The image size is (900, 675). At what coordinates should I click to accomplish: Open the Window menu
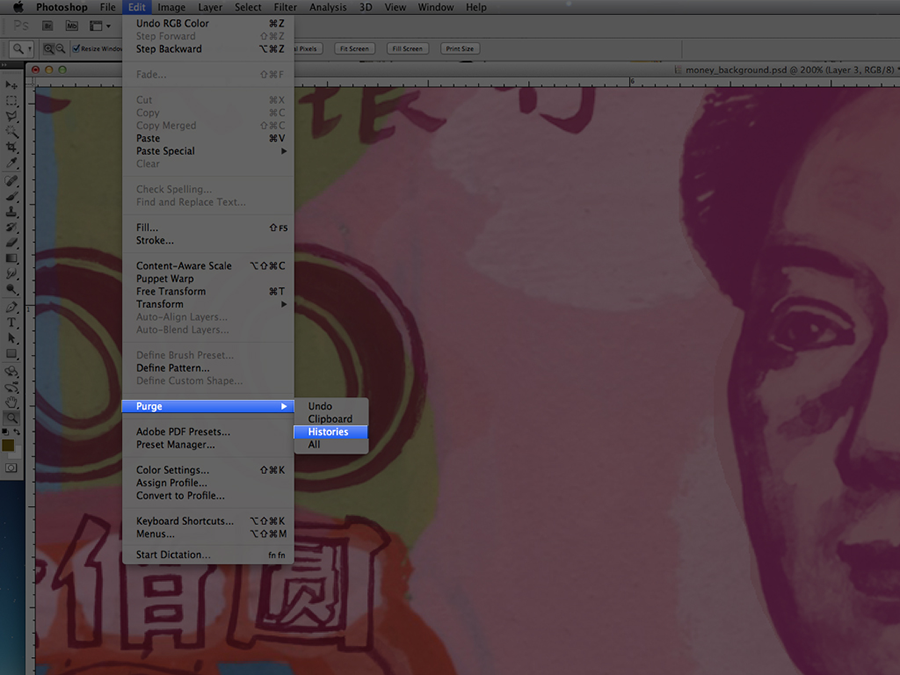(x=436, y=7)
